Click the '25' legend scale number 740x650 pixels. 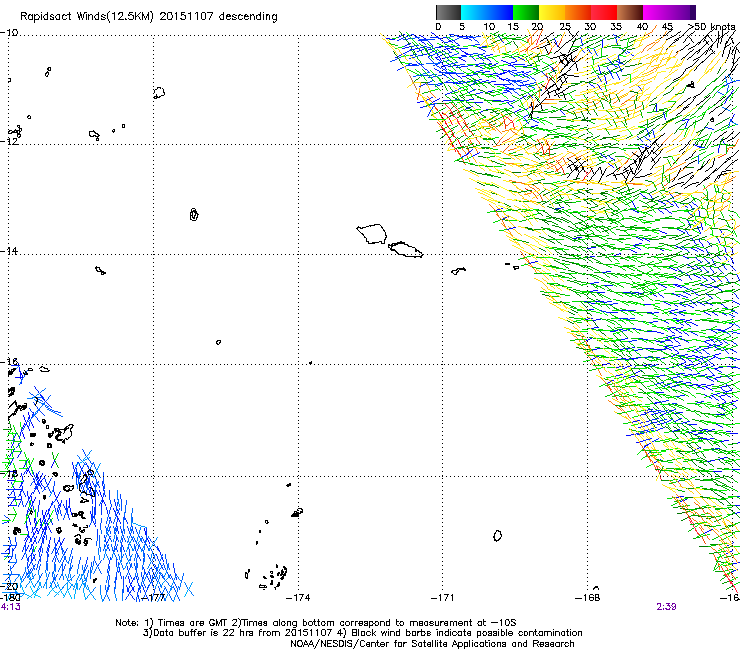[x=565, y=26]
